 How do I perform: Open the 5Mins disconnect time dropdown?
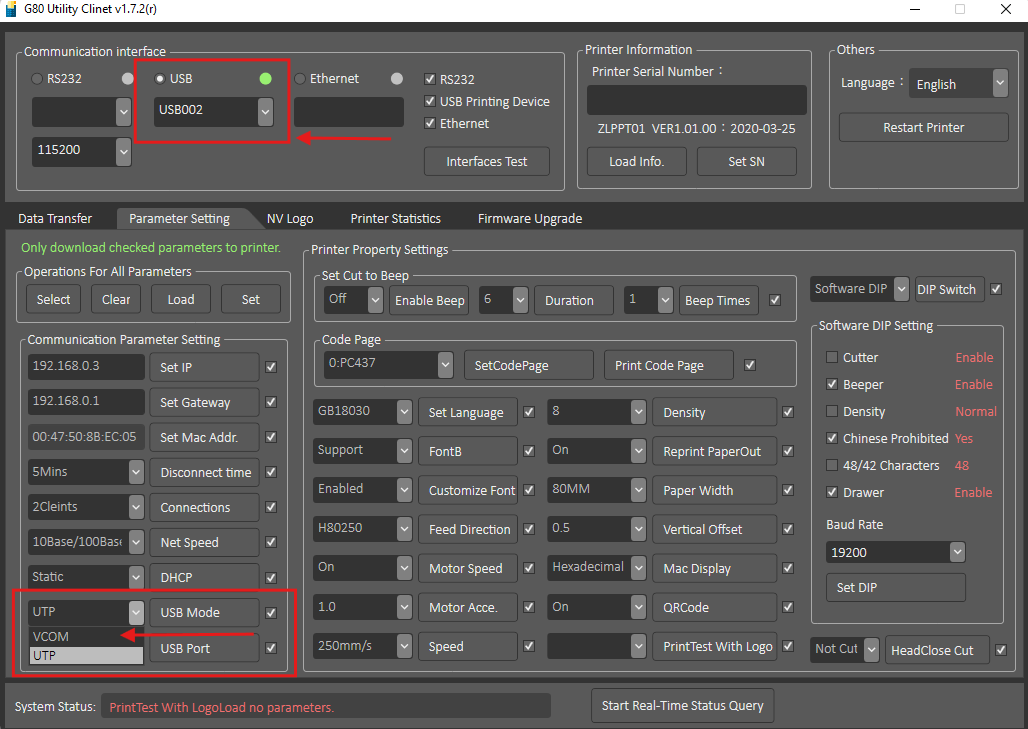pos(136,472)
